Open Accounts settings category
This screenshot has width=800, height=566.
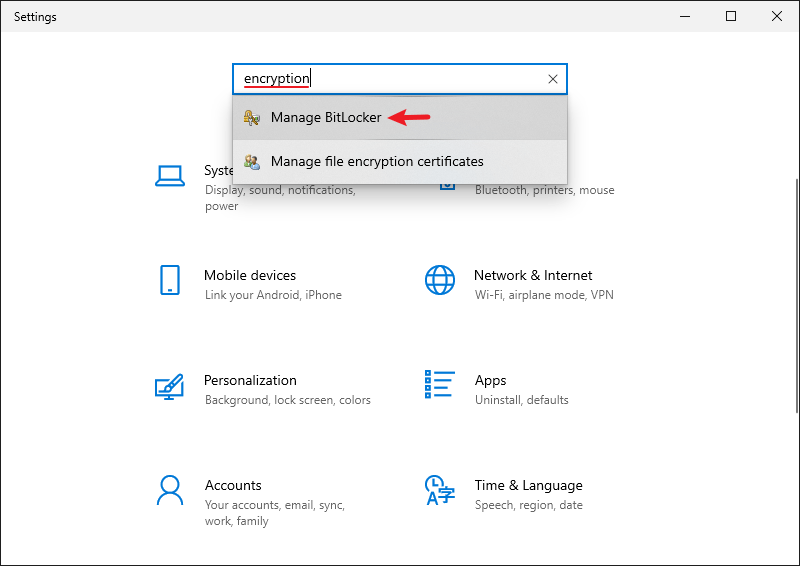[x=233, y=485]
